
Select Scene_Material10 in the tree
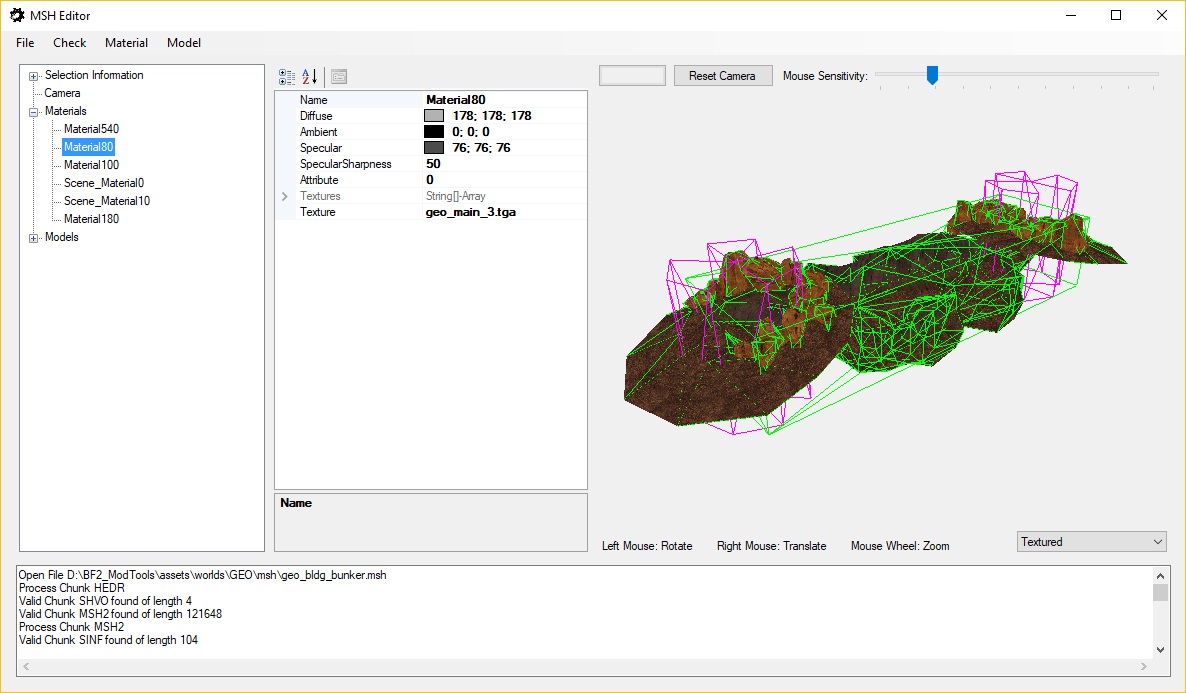coord(107,200)
